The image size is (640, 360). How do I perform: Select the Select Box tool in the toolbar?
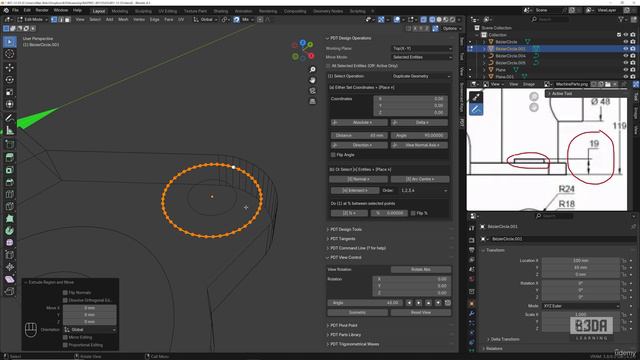pyautogui.click(x=9, y=42)
